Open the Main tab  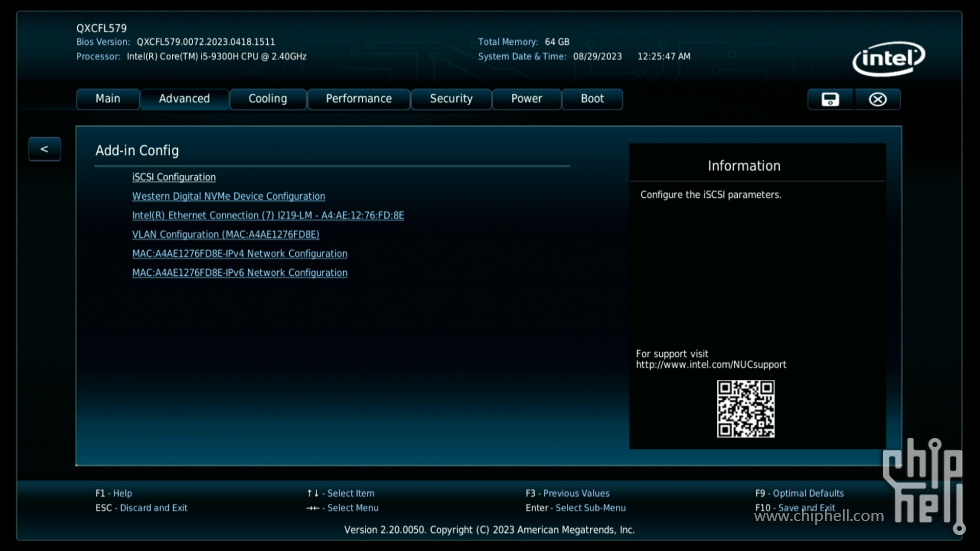[108, 99]
